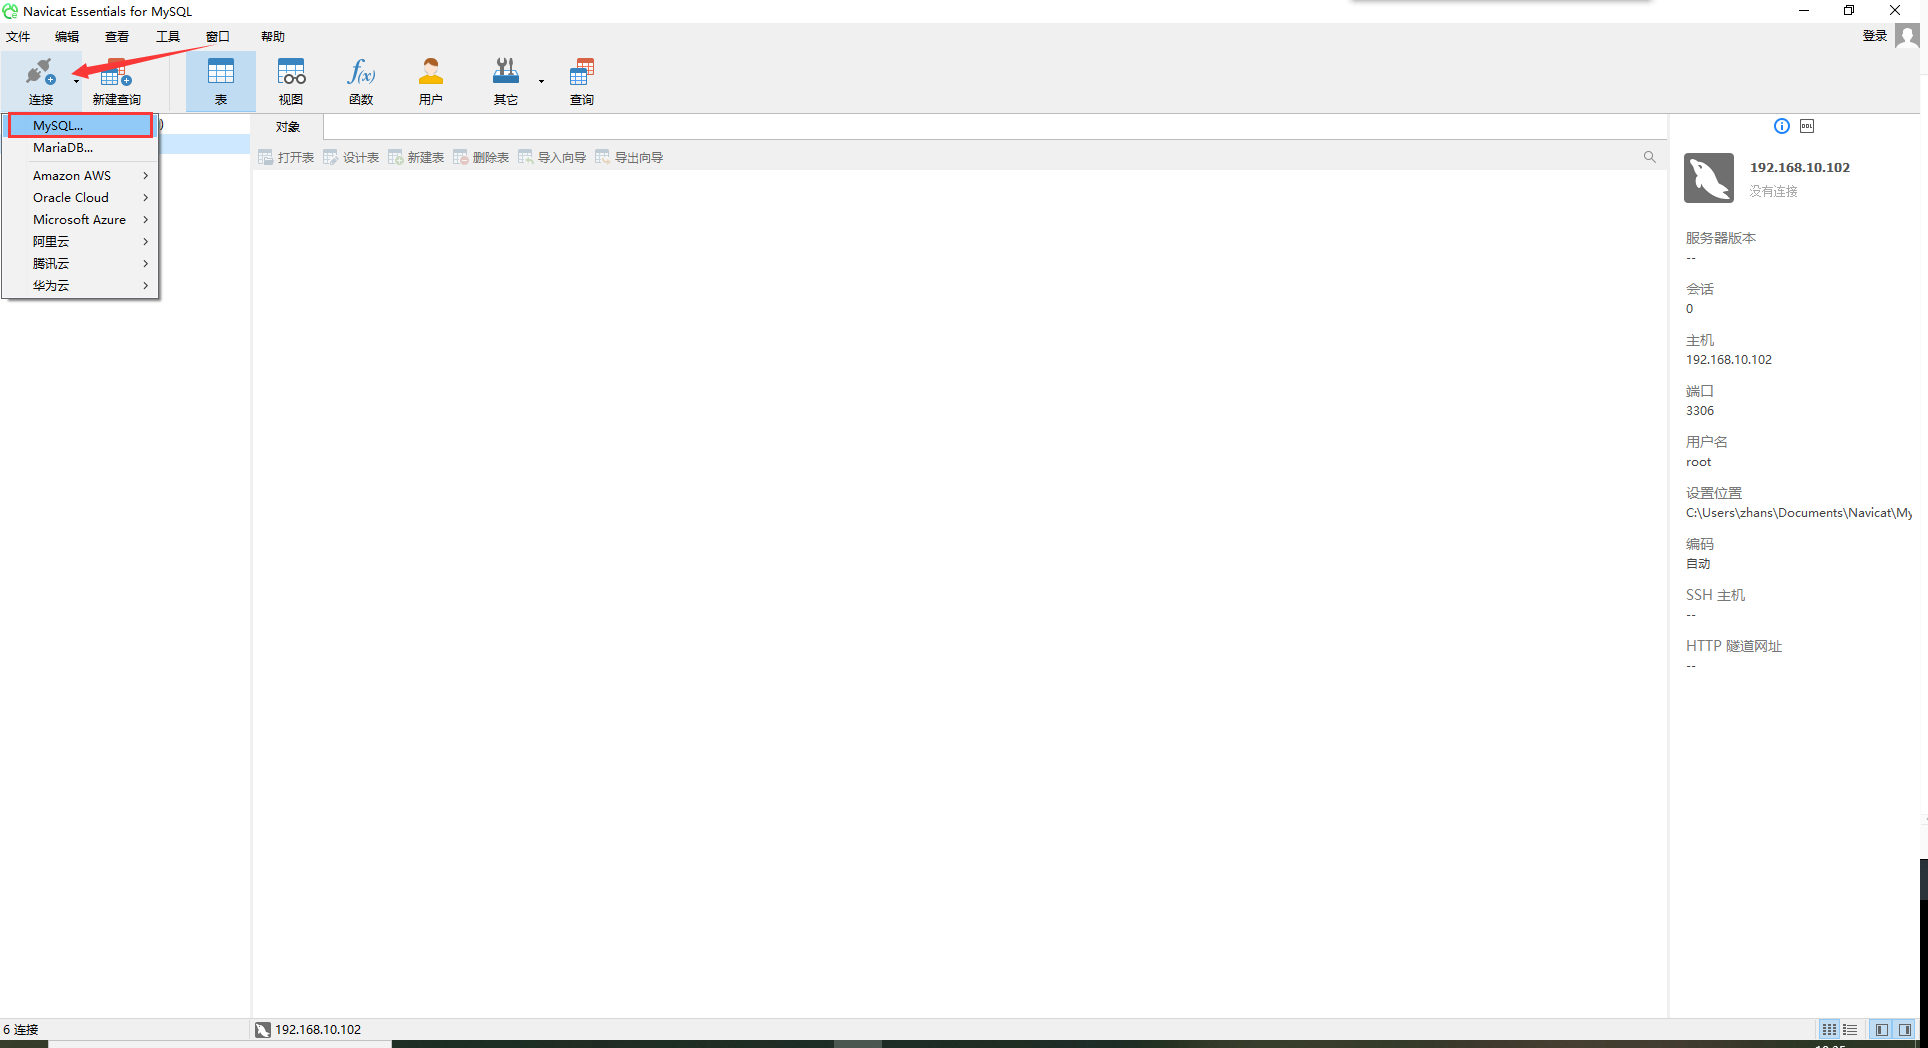Viewport: 1928px width, 1048px height.
Task: Click the 服务器版本 label
Action: pyautogui.click(x=1721, y=238)
